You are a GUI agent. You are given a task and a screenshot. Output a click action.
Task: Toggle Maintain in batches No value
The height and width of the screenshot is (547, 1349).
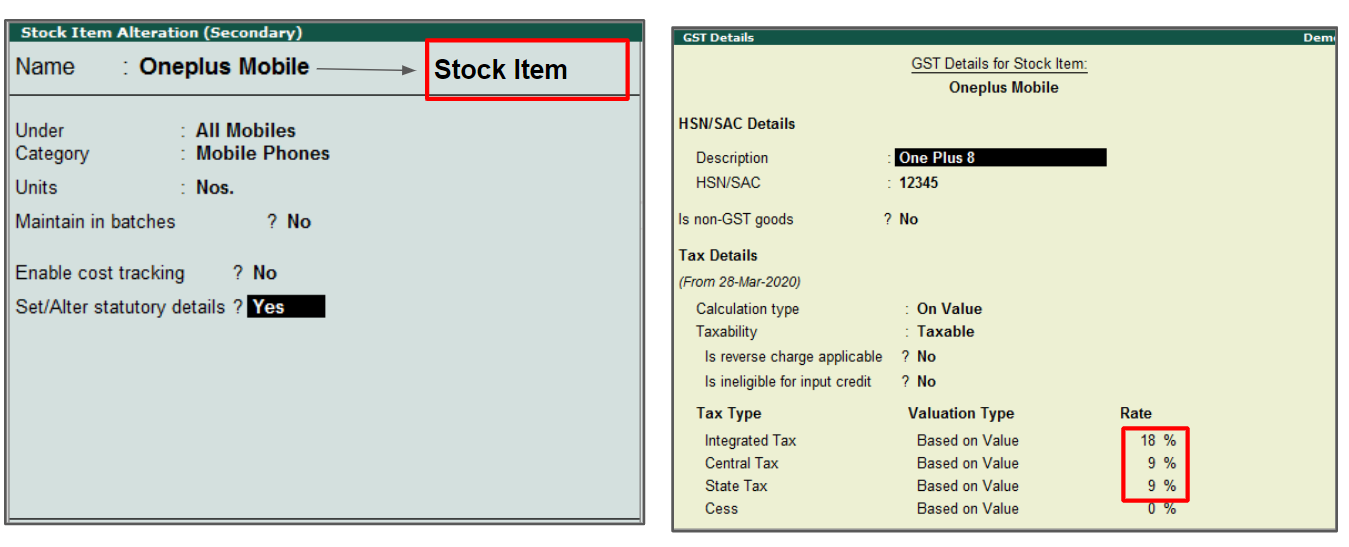[299, 222]
